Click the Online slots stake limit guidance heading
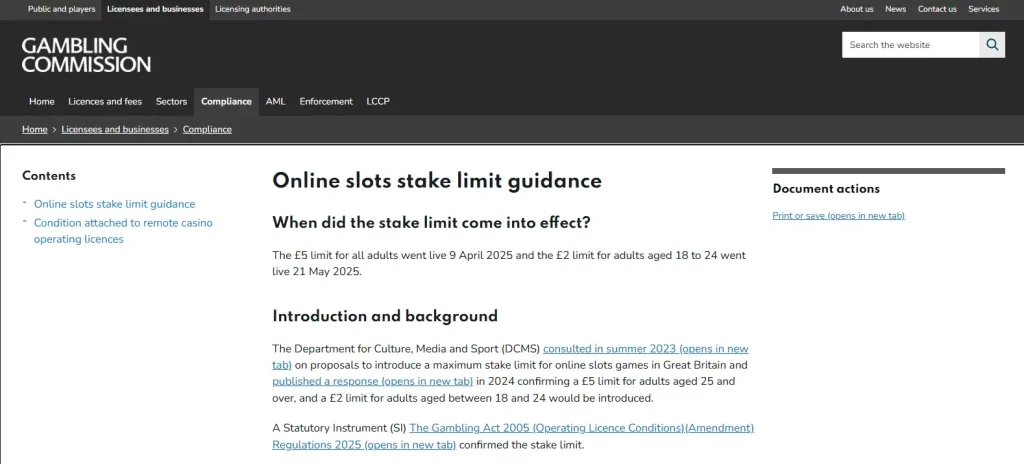Viewport: 1024px width, 464px height. pos(437,181)
